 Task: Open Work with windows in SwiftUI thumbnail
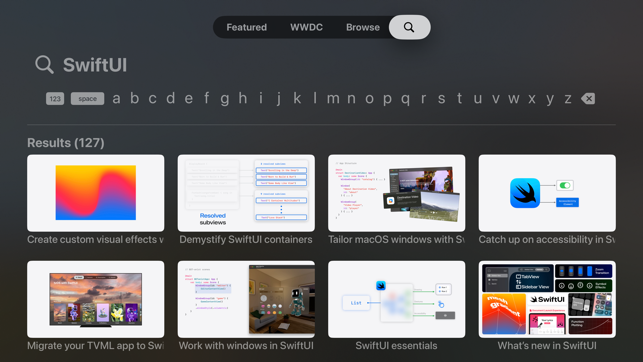pyautogui.click(x=246, y=299)
